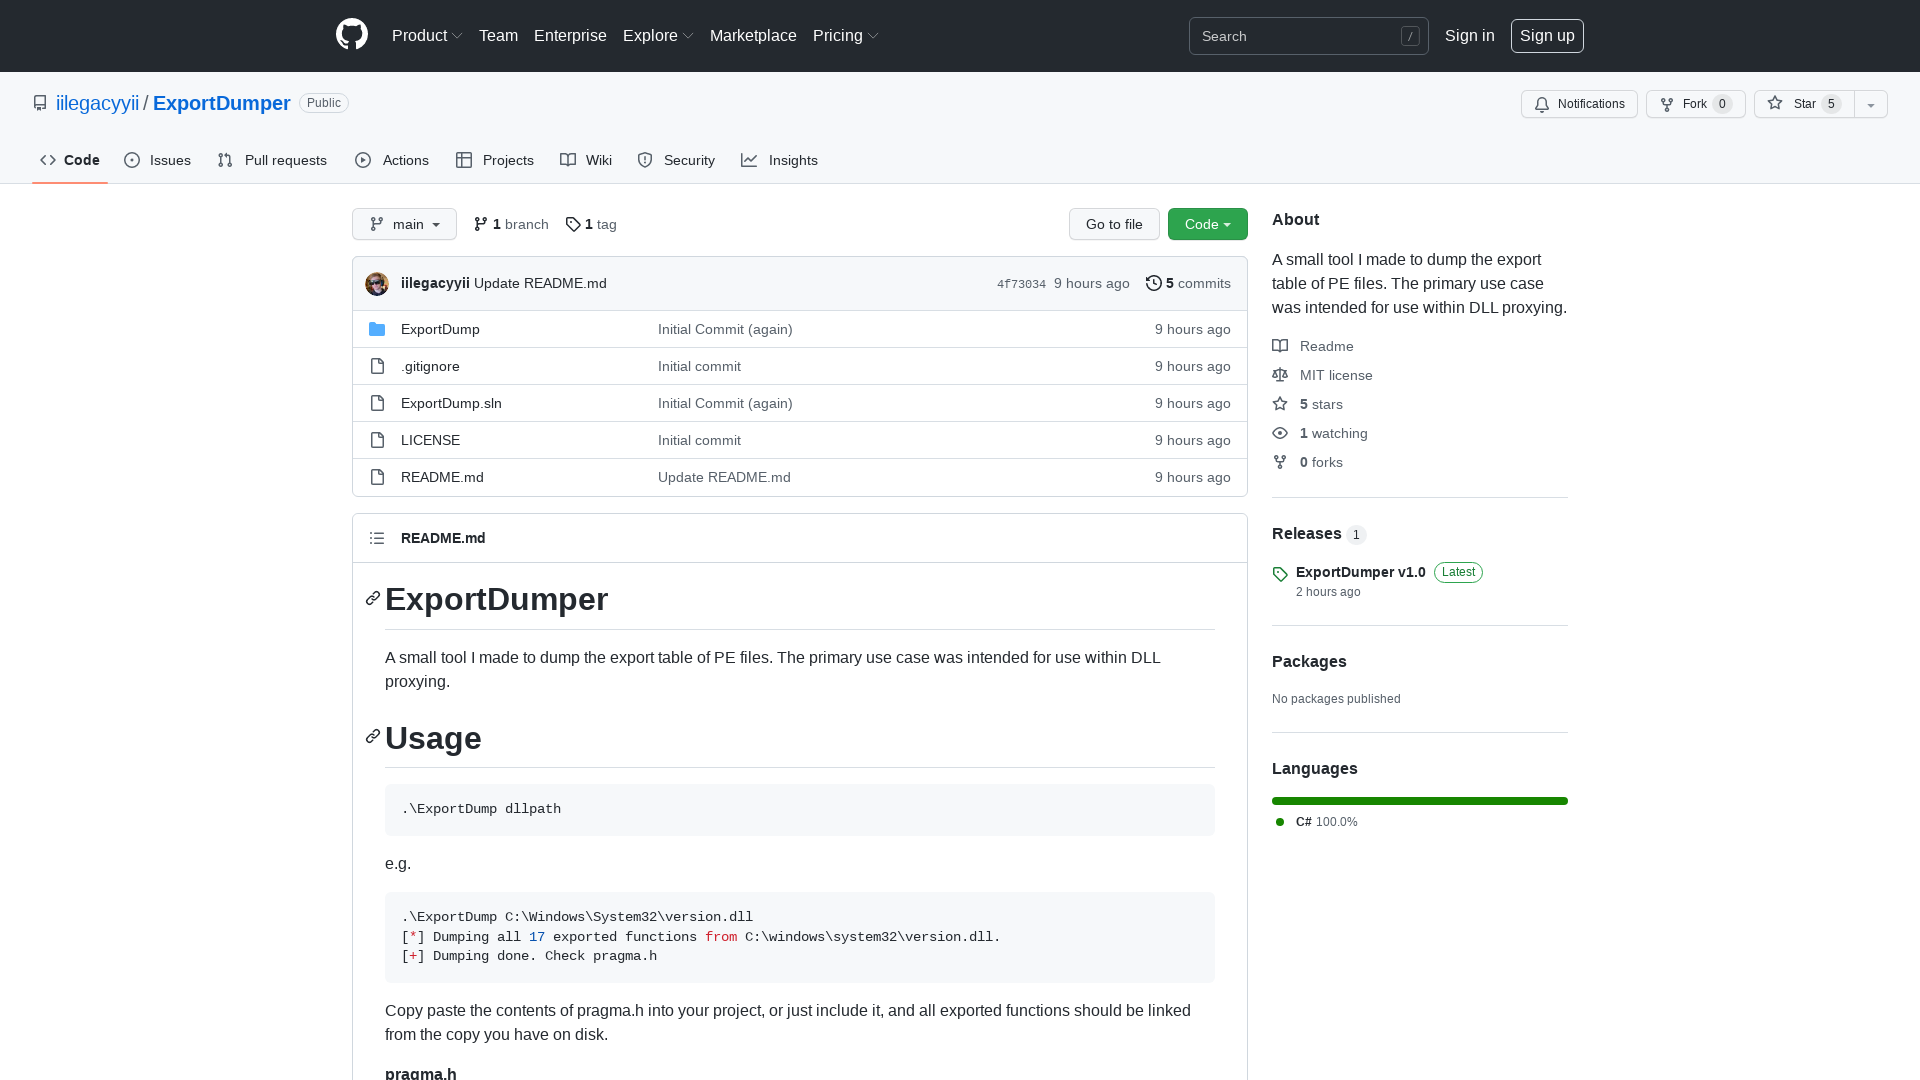This screenshot has width=1920, height=1080.
Task: Open GitHub homepage via the logo icon
Action: [351, 34]
